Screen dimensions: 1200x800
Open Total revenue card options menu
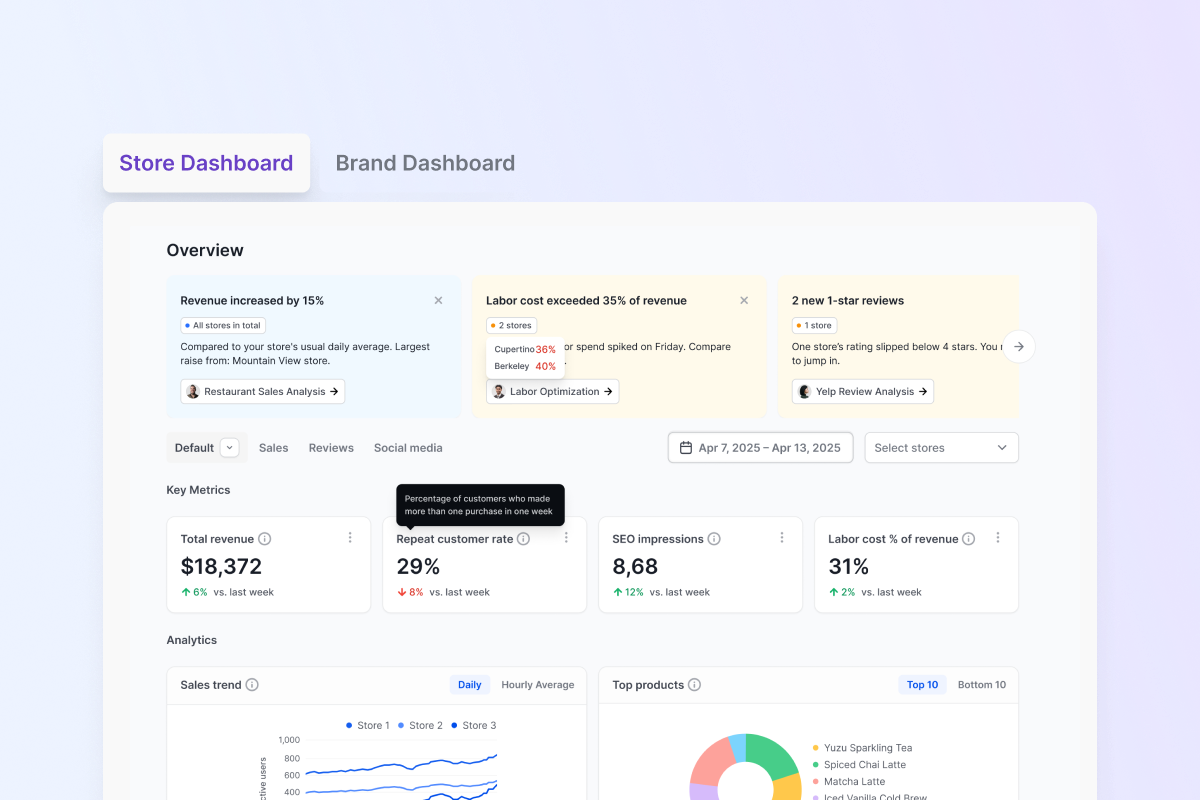tap(350, 538)
